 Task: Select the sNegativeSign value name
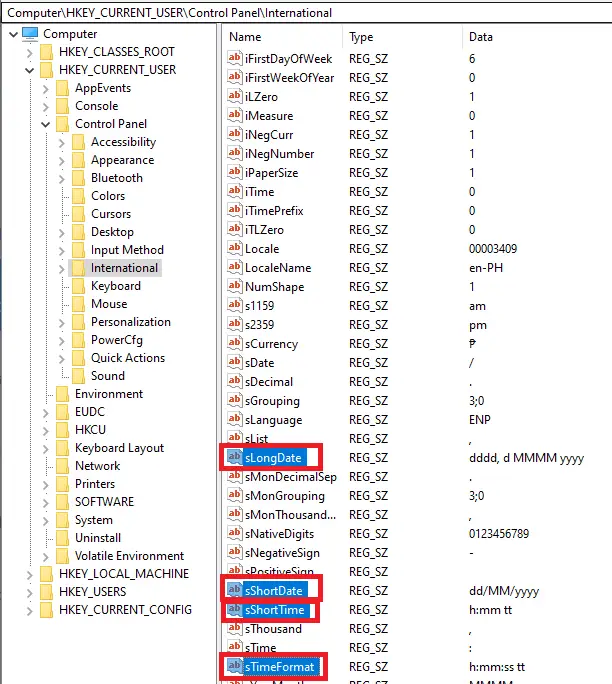point(282,553)
